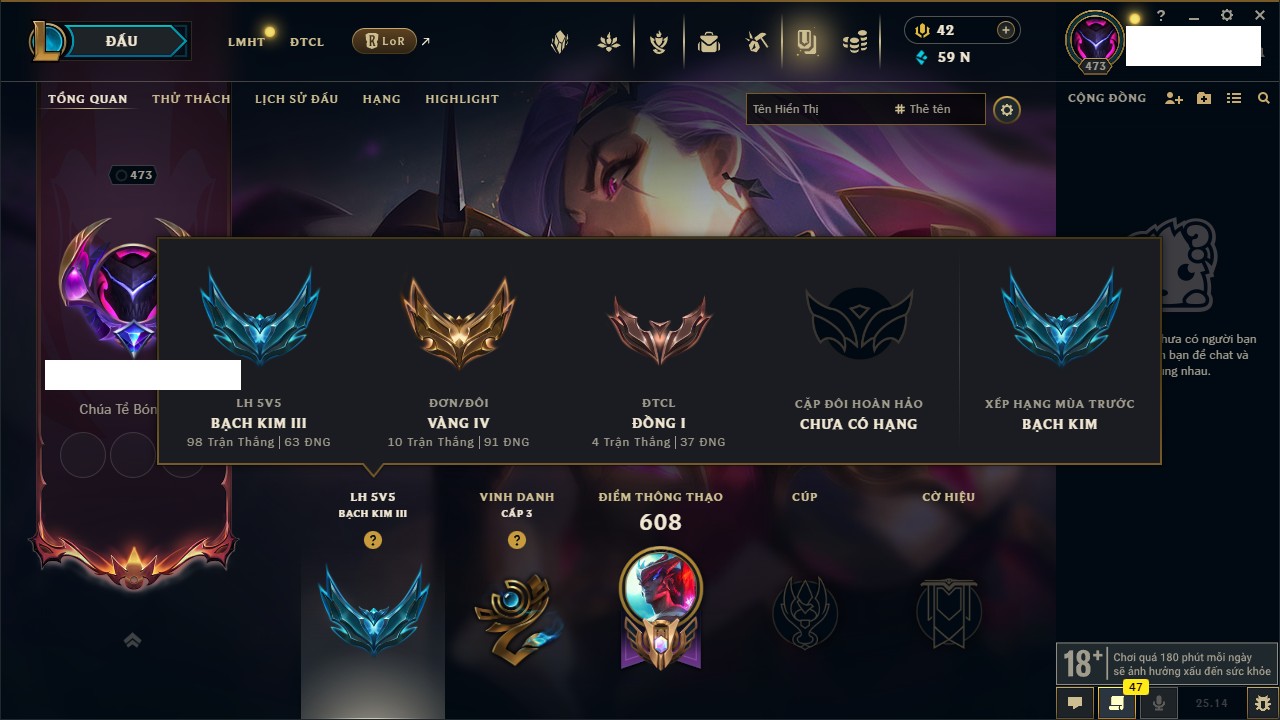Click the plus button next to RP balance
Viewport: 1280px width, 720px height.
(1006, 30)
